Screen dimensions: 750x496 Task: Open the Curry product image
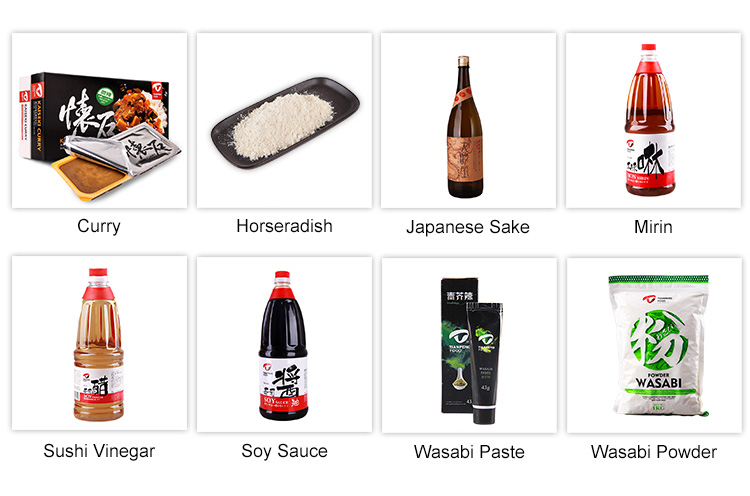tap(99, 121)
